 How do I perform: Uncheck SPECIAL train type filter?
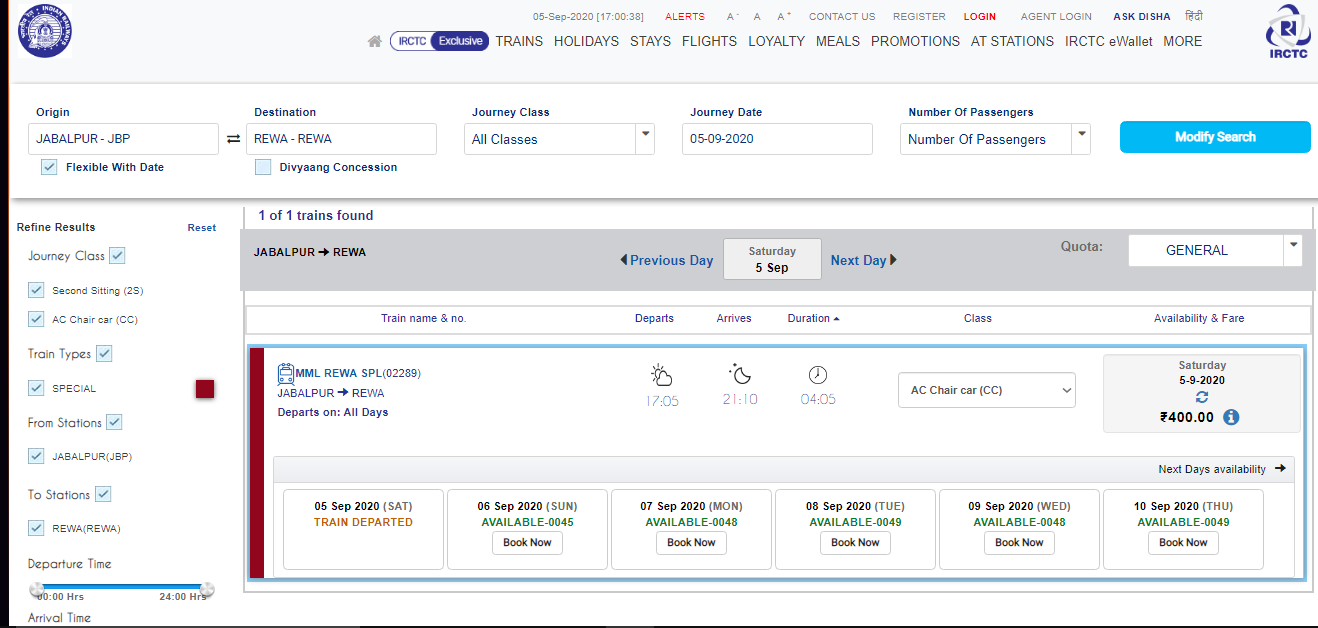[37, 388]
